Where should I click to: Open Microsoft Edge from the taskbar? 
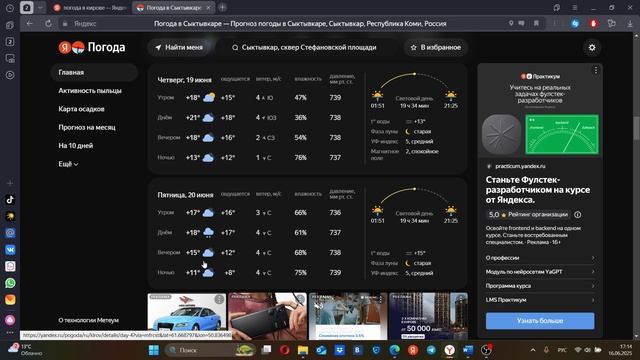click(x=394, y=350)
